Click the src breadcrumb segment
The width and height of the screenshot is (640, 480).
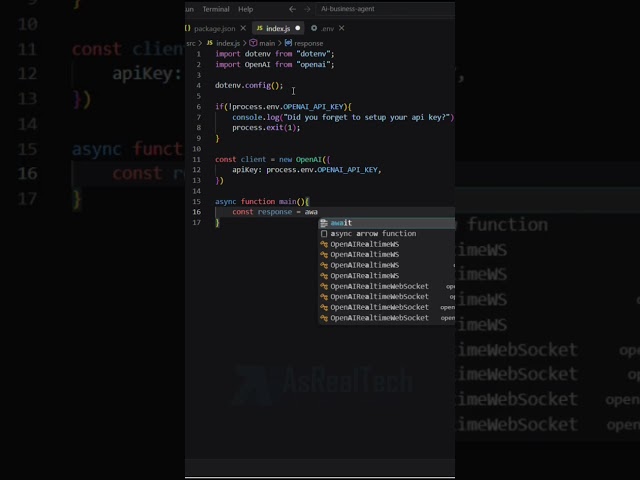point(191,43)
